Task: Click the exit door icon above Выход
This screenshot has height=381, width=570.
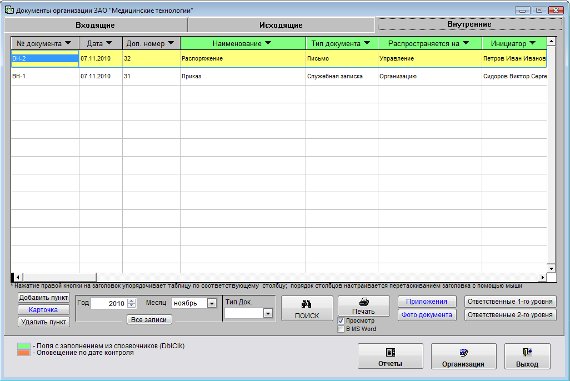Action: click(x=527, y=352)
